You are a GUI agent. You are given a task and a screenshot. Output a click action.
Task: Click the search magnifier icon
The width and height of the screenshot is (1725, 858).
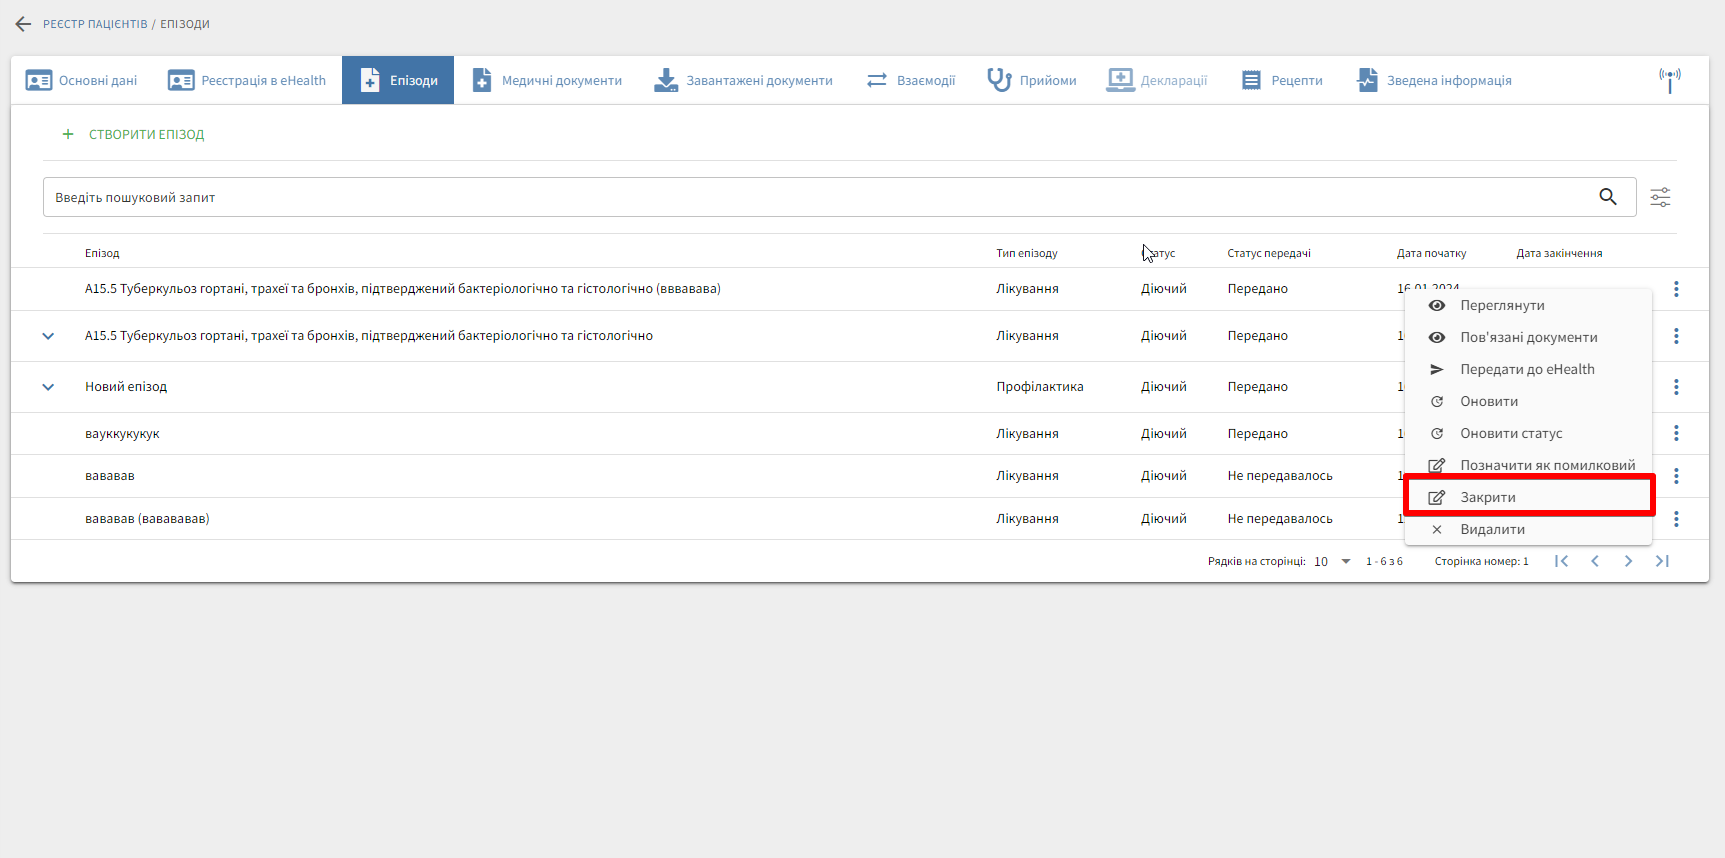coord(1607,197)
